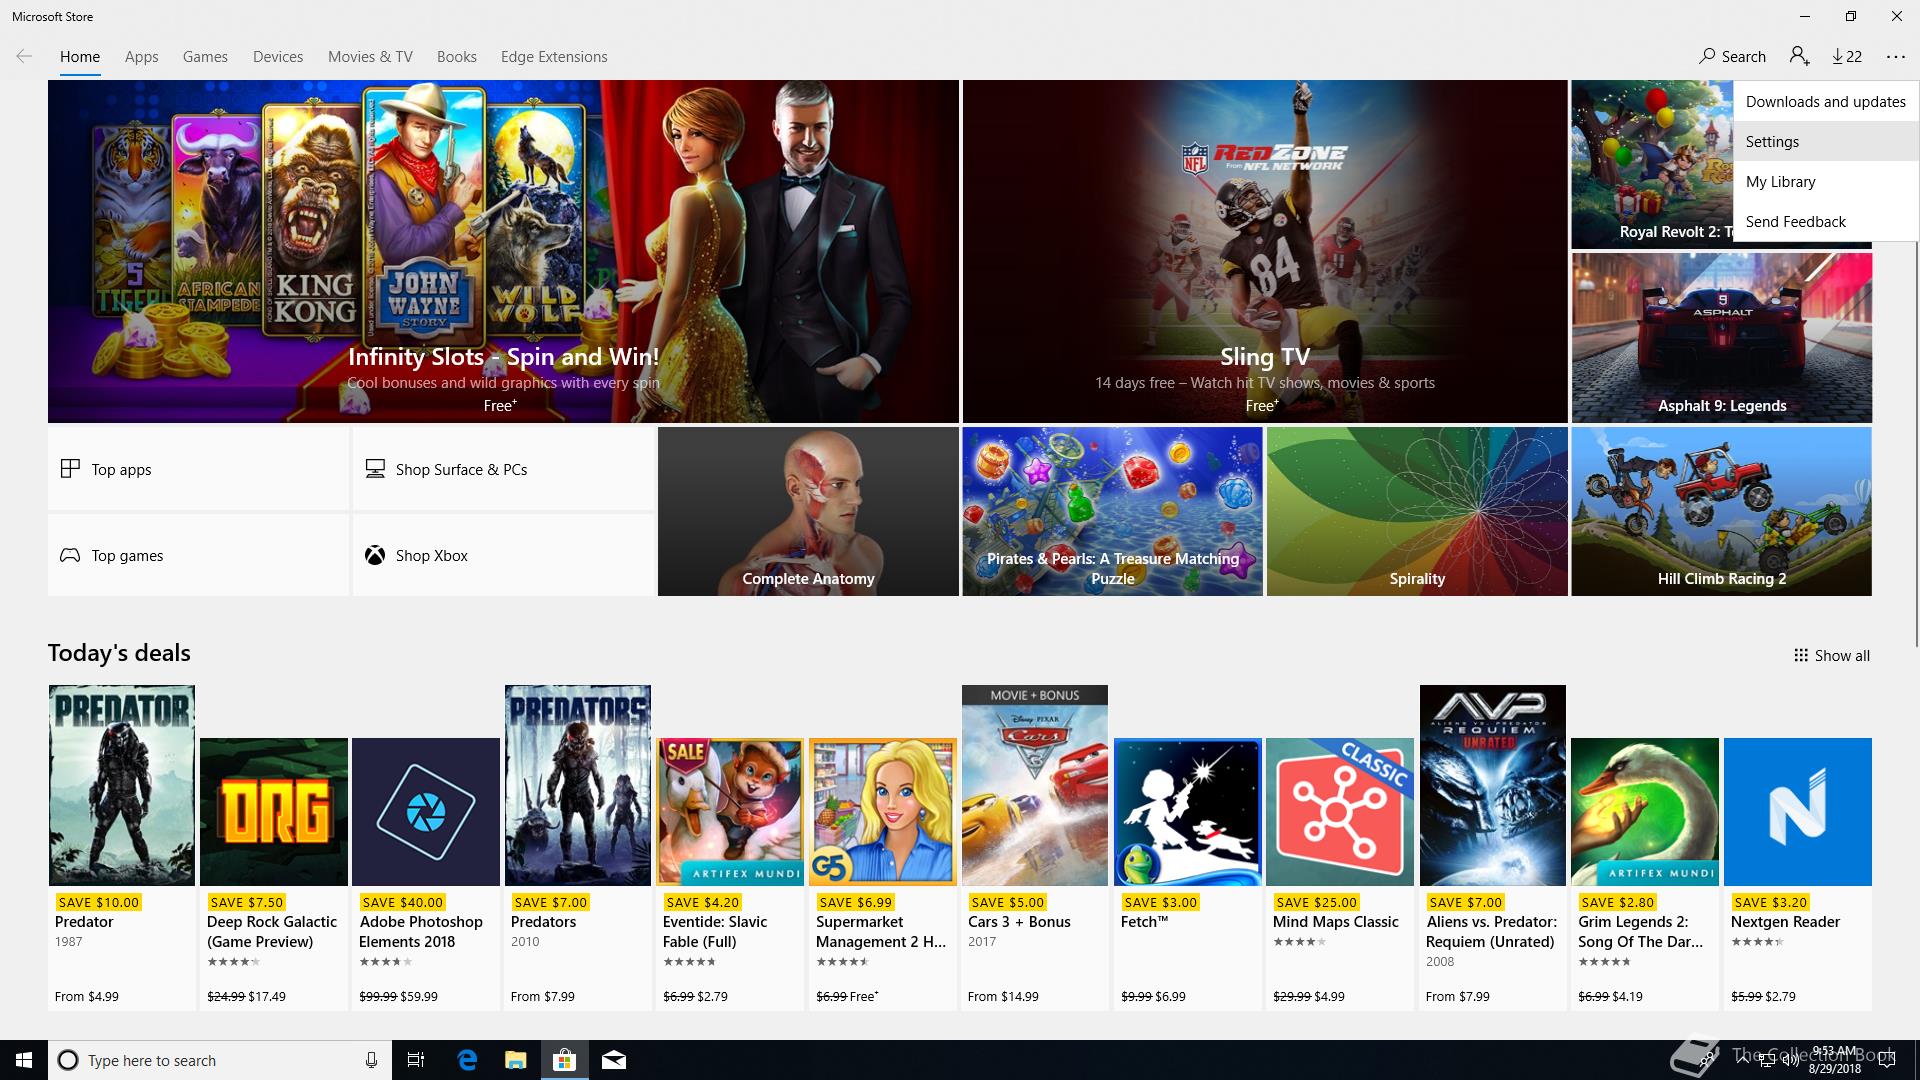Image resolution: width=1920 pixels, height=1080 pixels.
Task: Select the Nextgen Reader deal
Action: [x=1798, y=873]
